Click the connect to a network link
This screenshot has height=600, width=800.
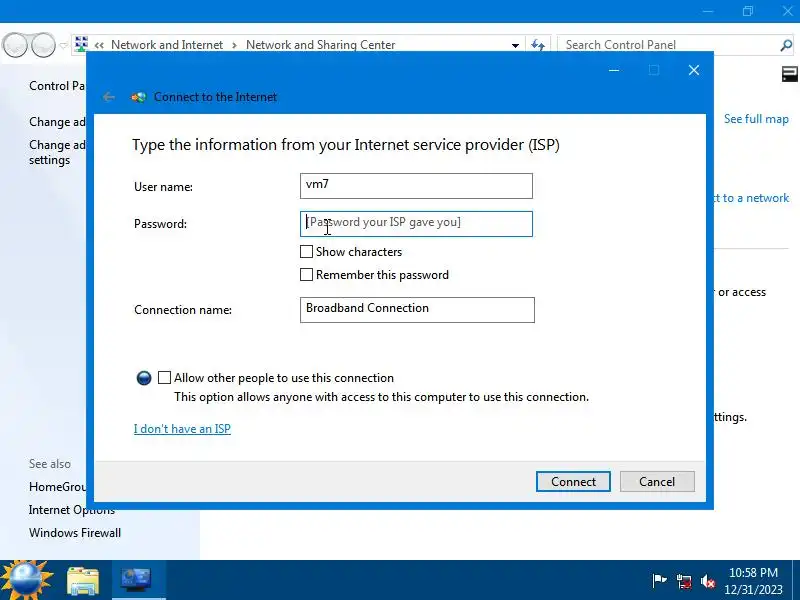(752, 198)
